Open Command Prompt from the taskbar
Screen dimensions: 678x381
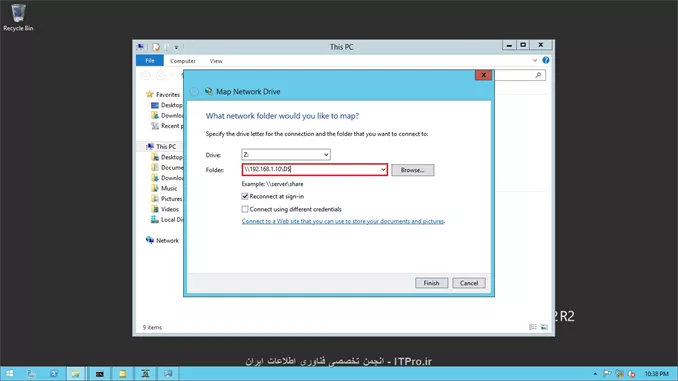pyautogui.click(x=100, y=374)
